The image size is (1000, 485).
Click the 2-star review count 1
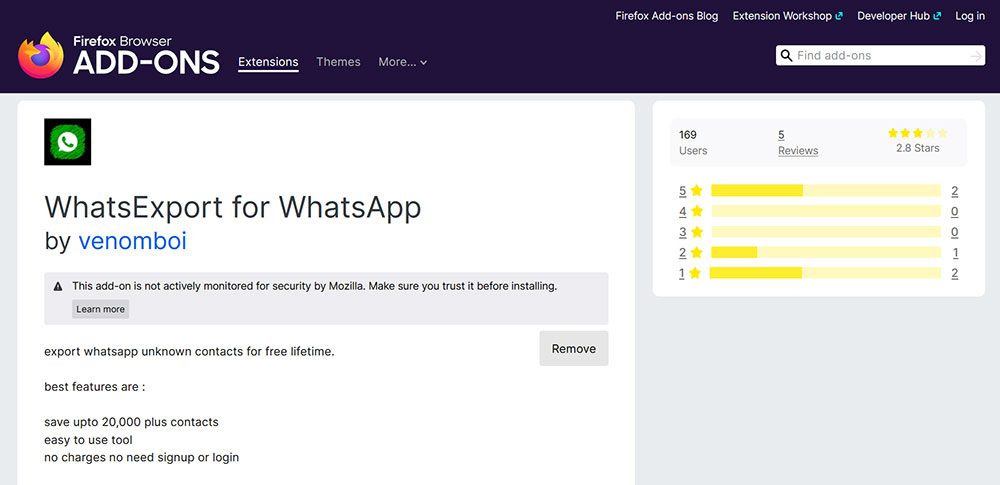click(955, 253)
